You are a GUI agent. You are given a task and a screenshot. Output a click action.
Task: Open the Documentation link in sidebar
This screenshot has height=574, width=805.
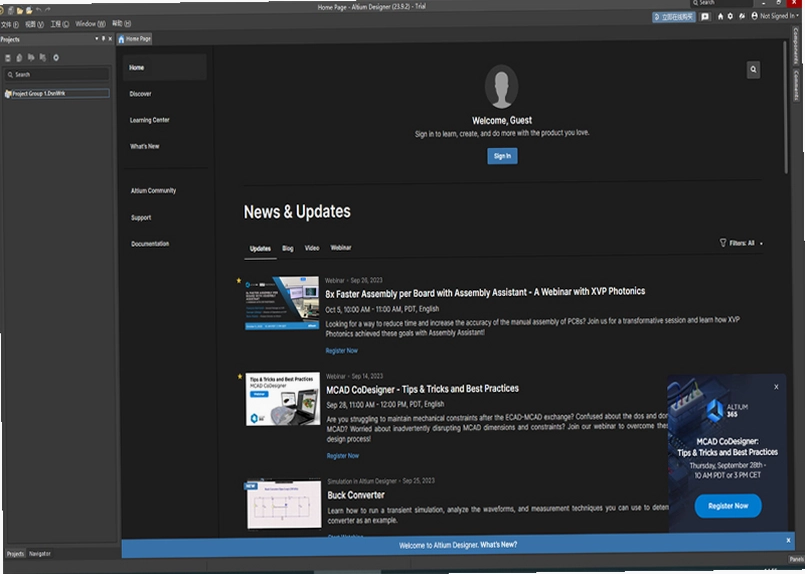[x=150, y=244]
